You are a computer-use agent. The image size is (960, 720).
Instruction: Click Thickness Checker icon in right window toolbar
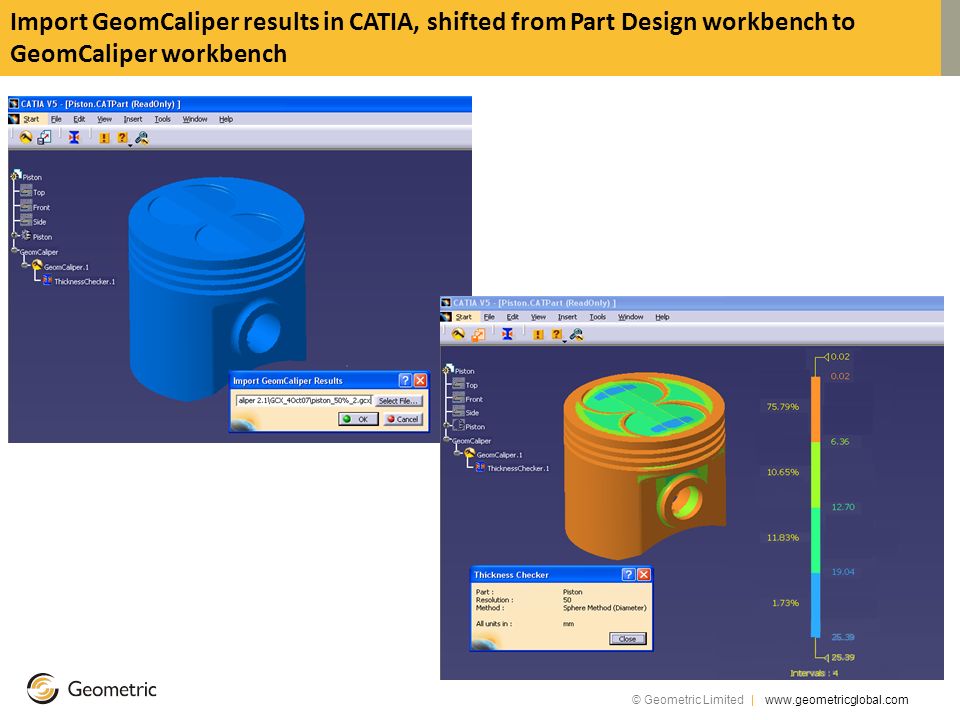(x=508, y=334)
